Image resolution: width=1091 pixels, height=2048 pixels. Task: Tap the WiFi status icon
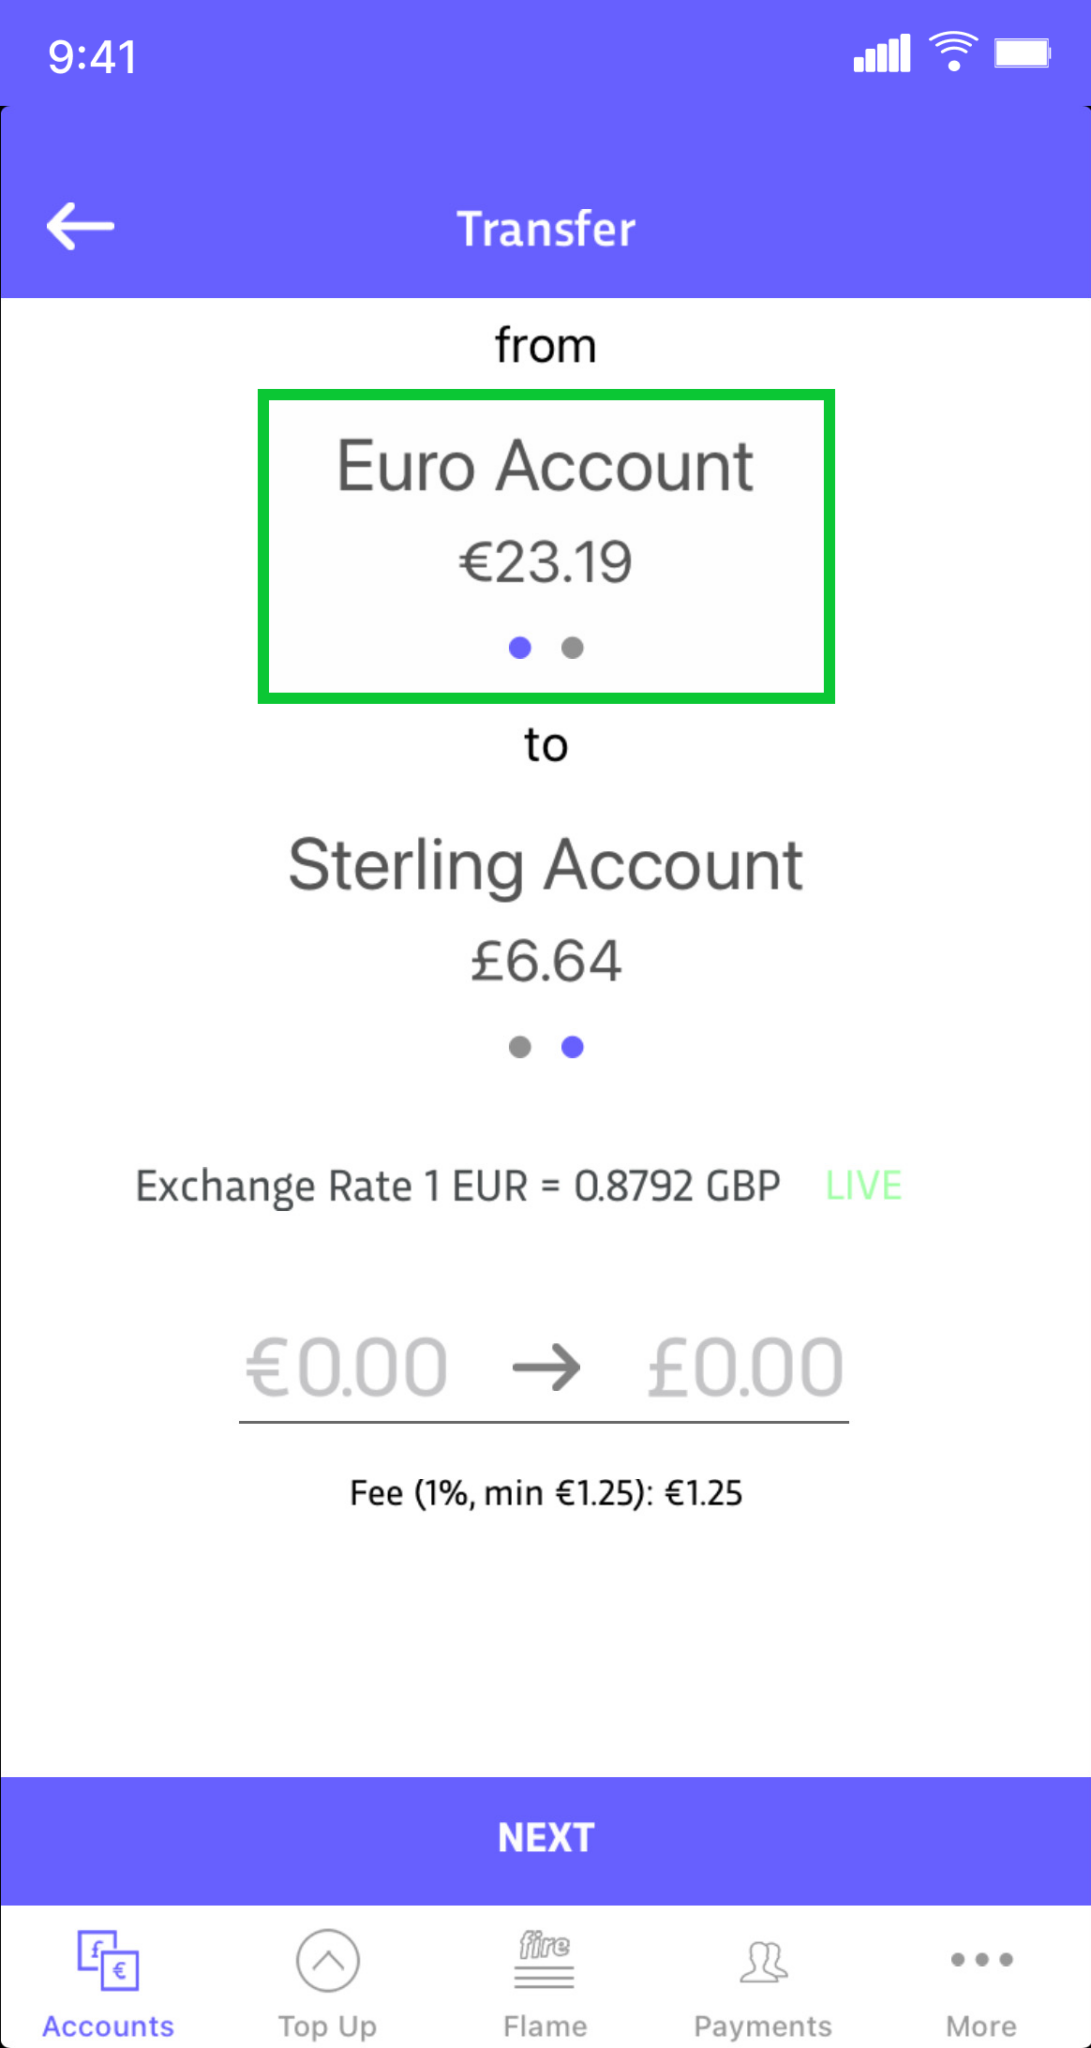[953, 51]
